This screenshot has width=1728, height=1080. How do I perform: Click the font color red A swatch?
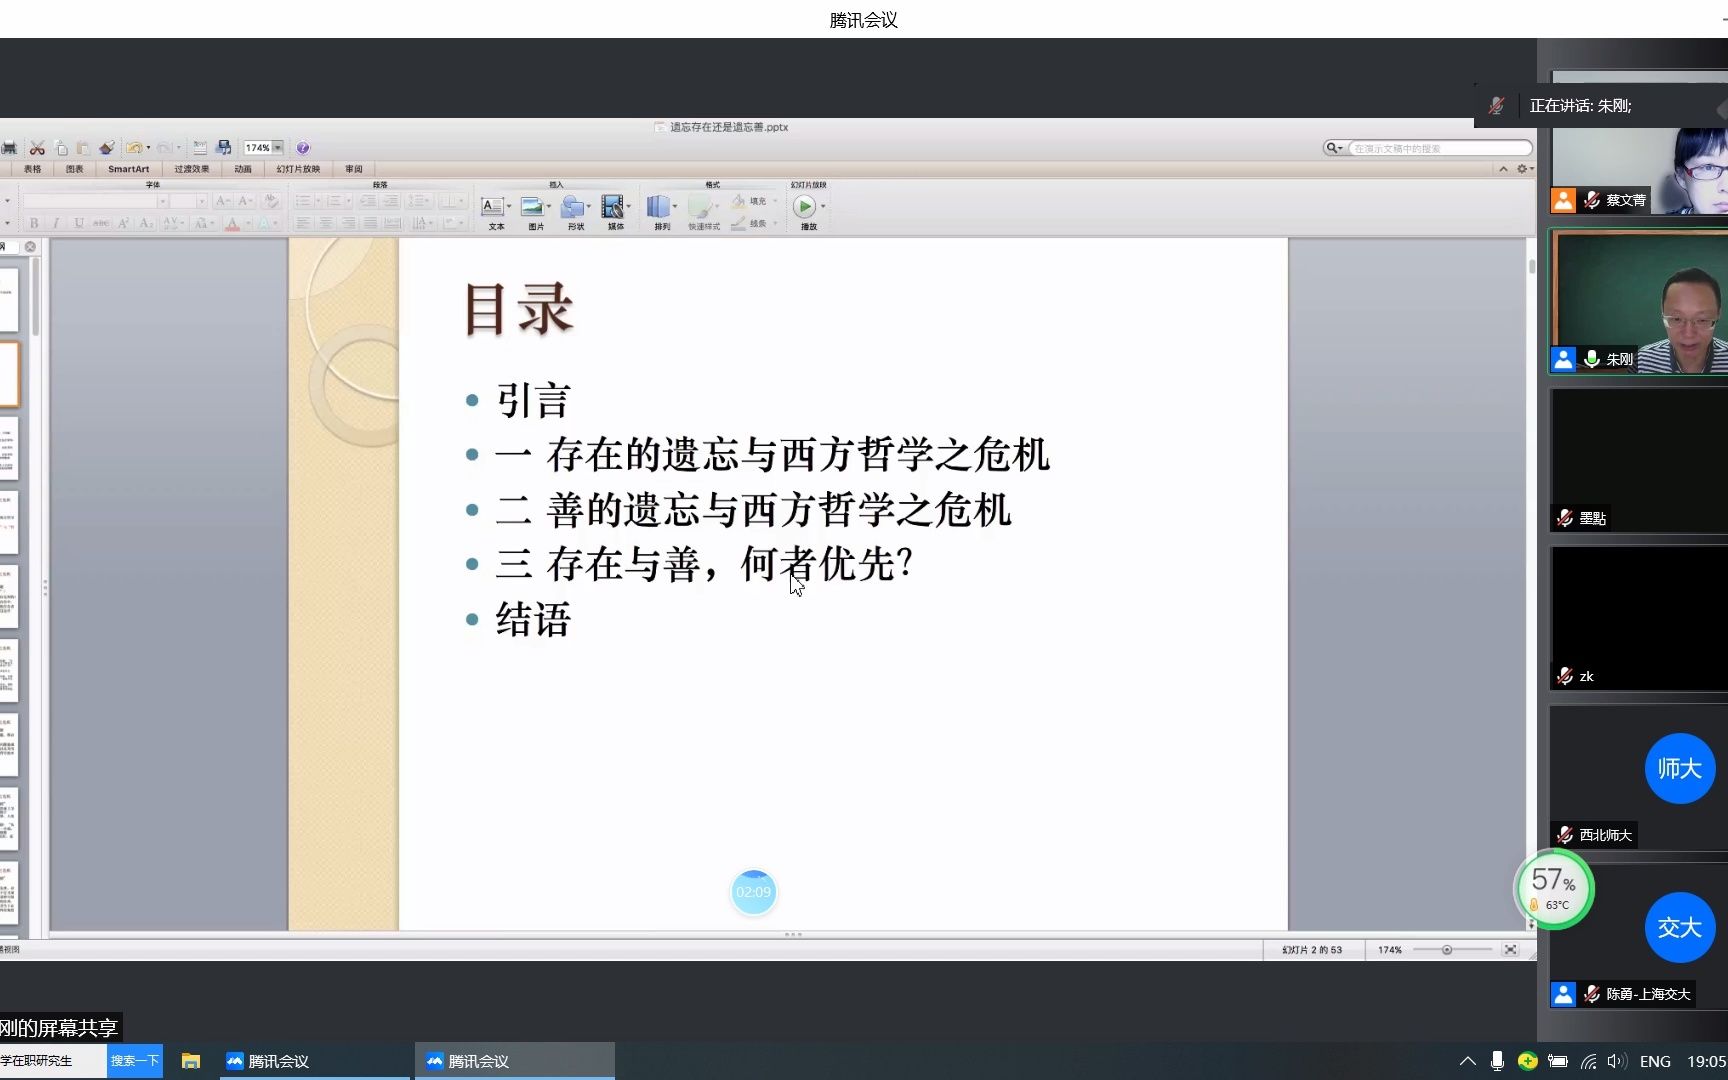[x=232, y=223]
